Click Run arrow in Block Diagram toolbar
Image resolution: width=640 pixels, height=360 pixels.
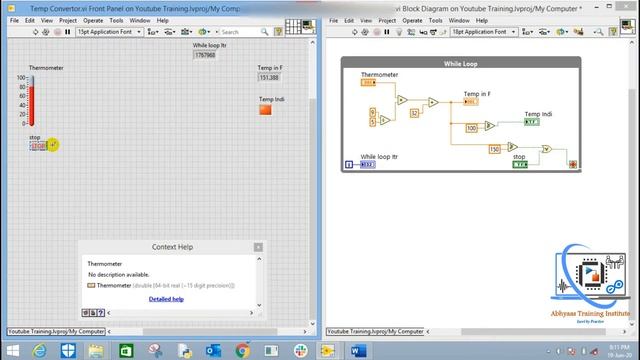[x=354, y=32]
